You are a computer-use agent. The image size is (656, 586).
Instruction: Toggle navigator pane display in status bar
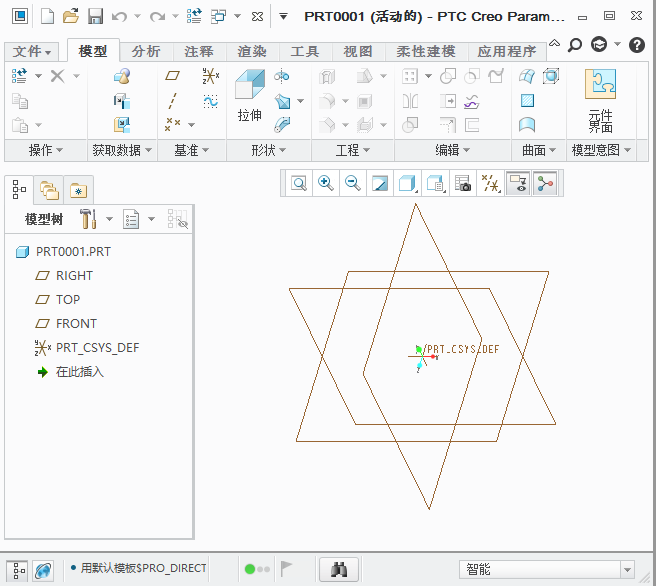(x=17, y=571)
